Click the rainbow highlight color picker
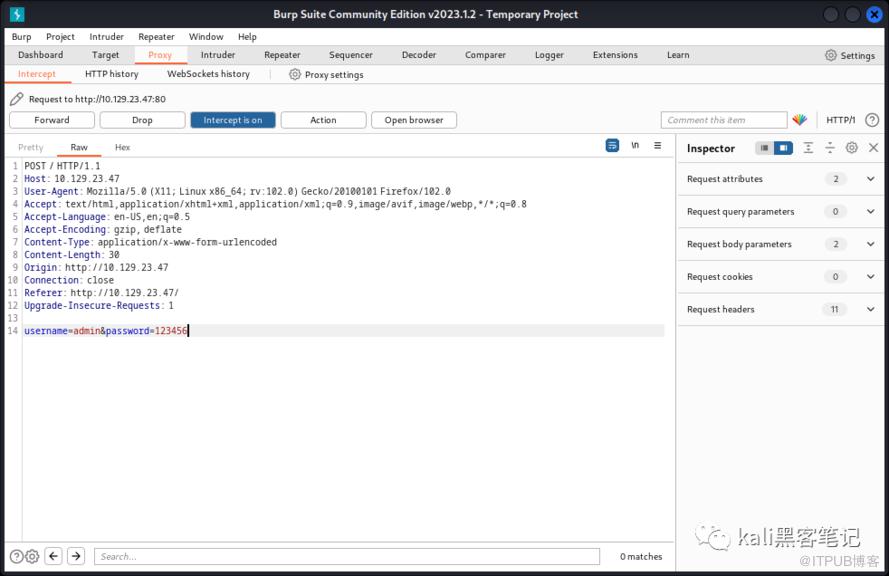This screenshot has width=889, height=576. [799, 120]
